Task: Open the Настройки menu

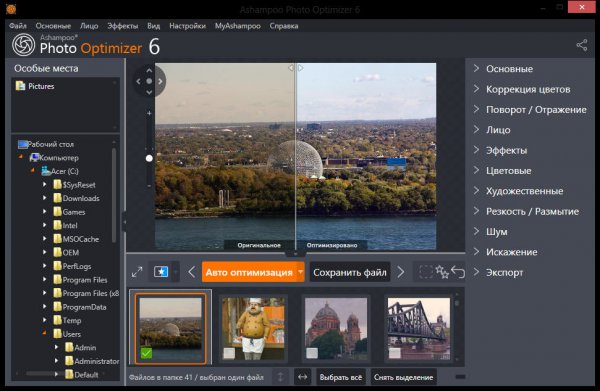Action: [x=188, y=26]
